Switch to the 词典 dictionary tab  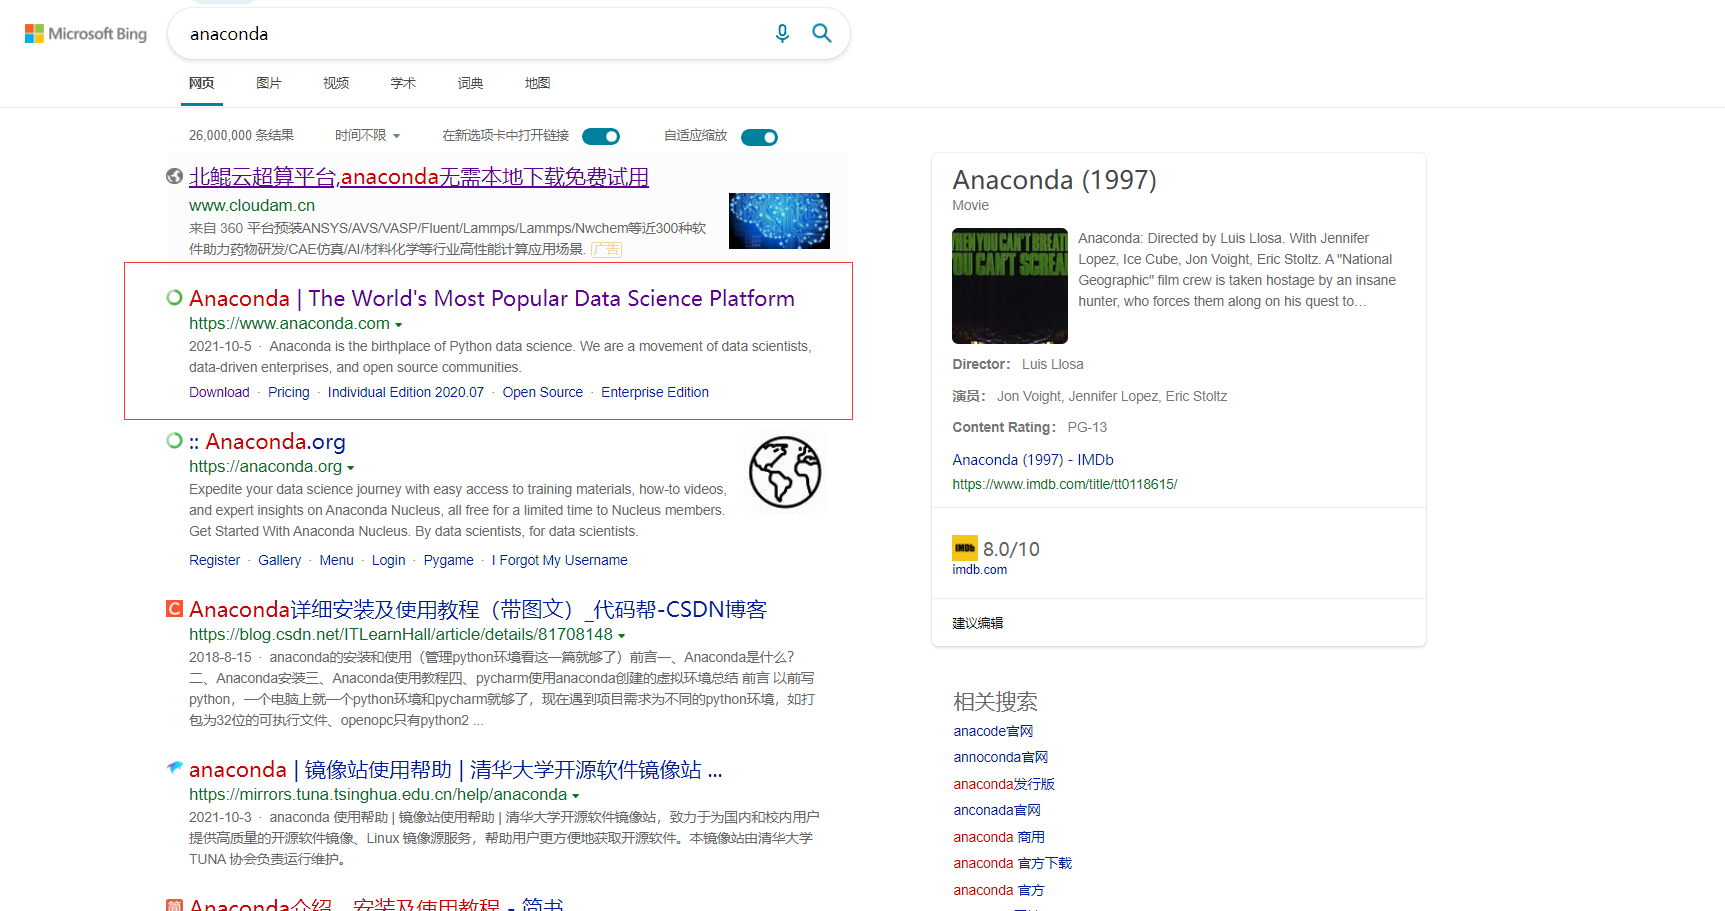[x=470, y=83]
